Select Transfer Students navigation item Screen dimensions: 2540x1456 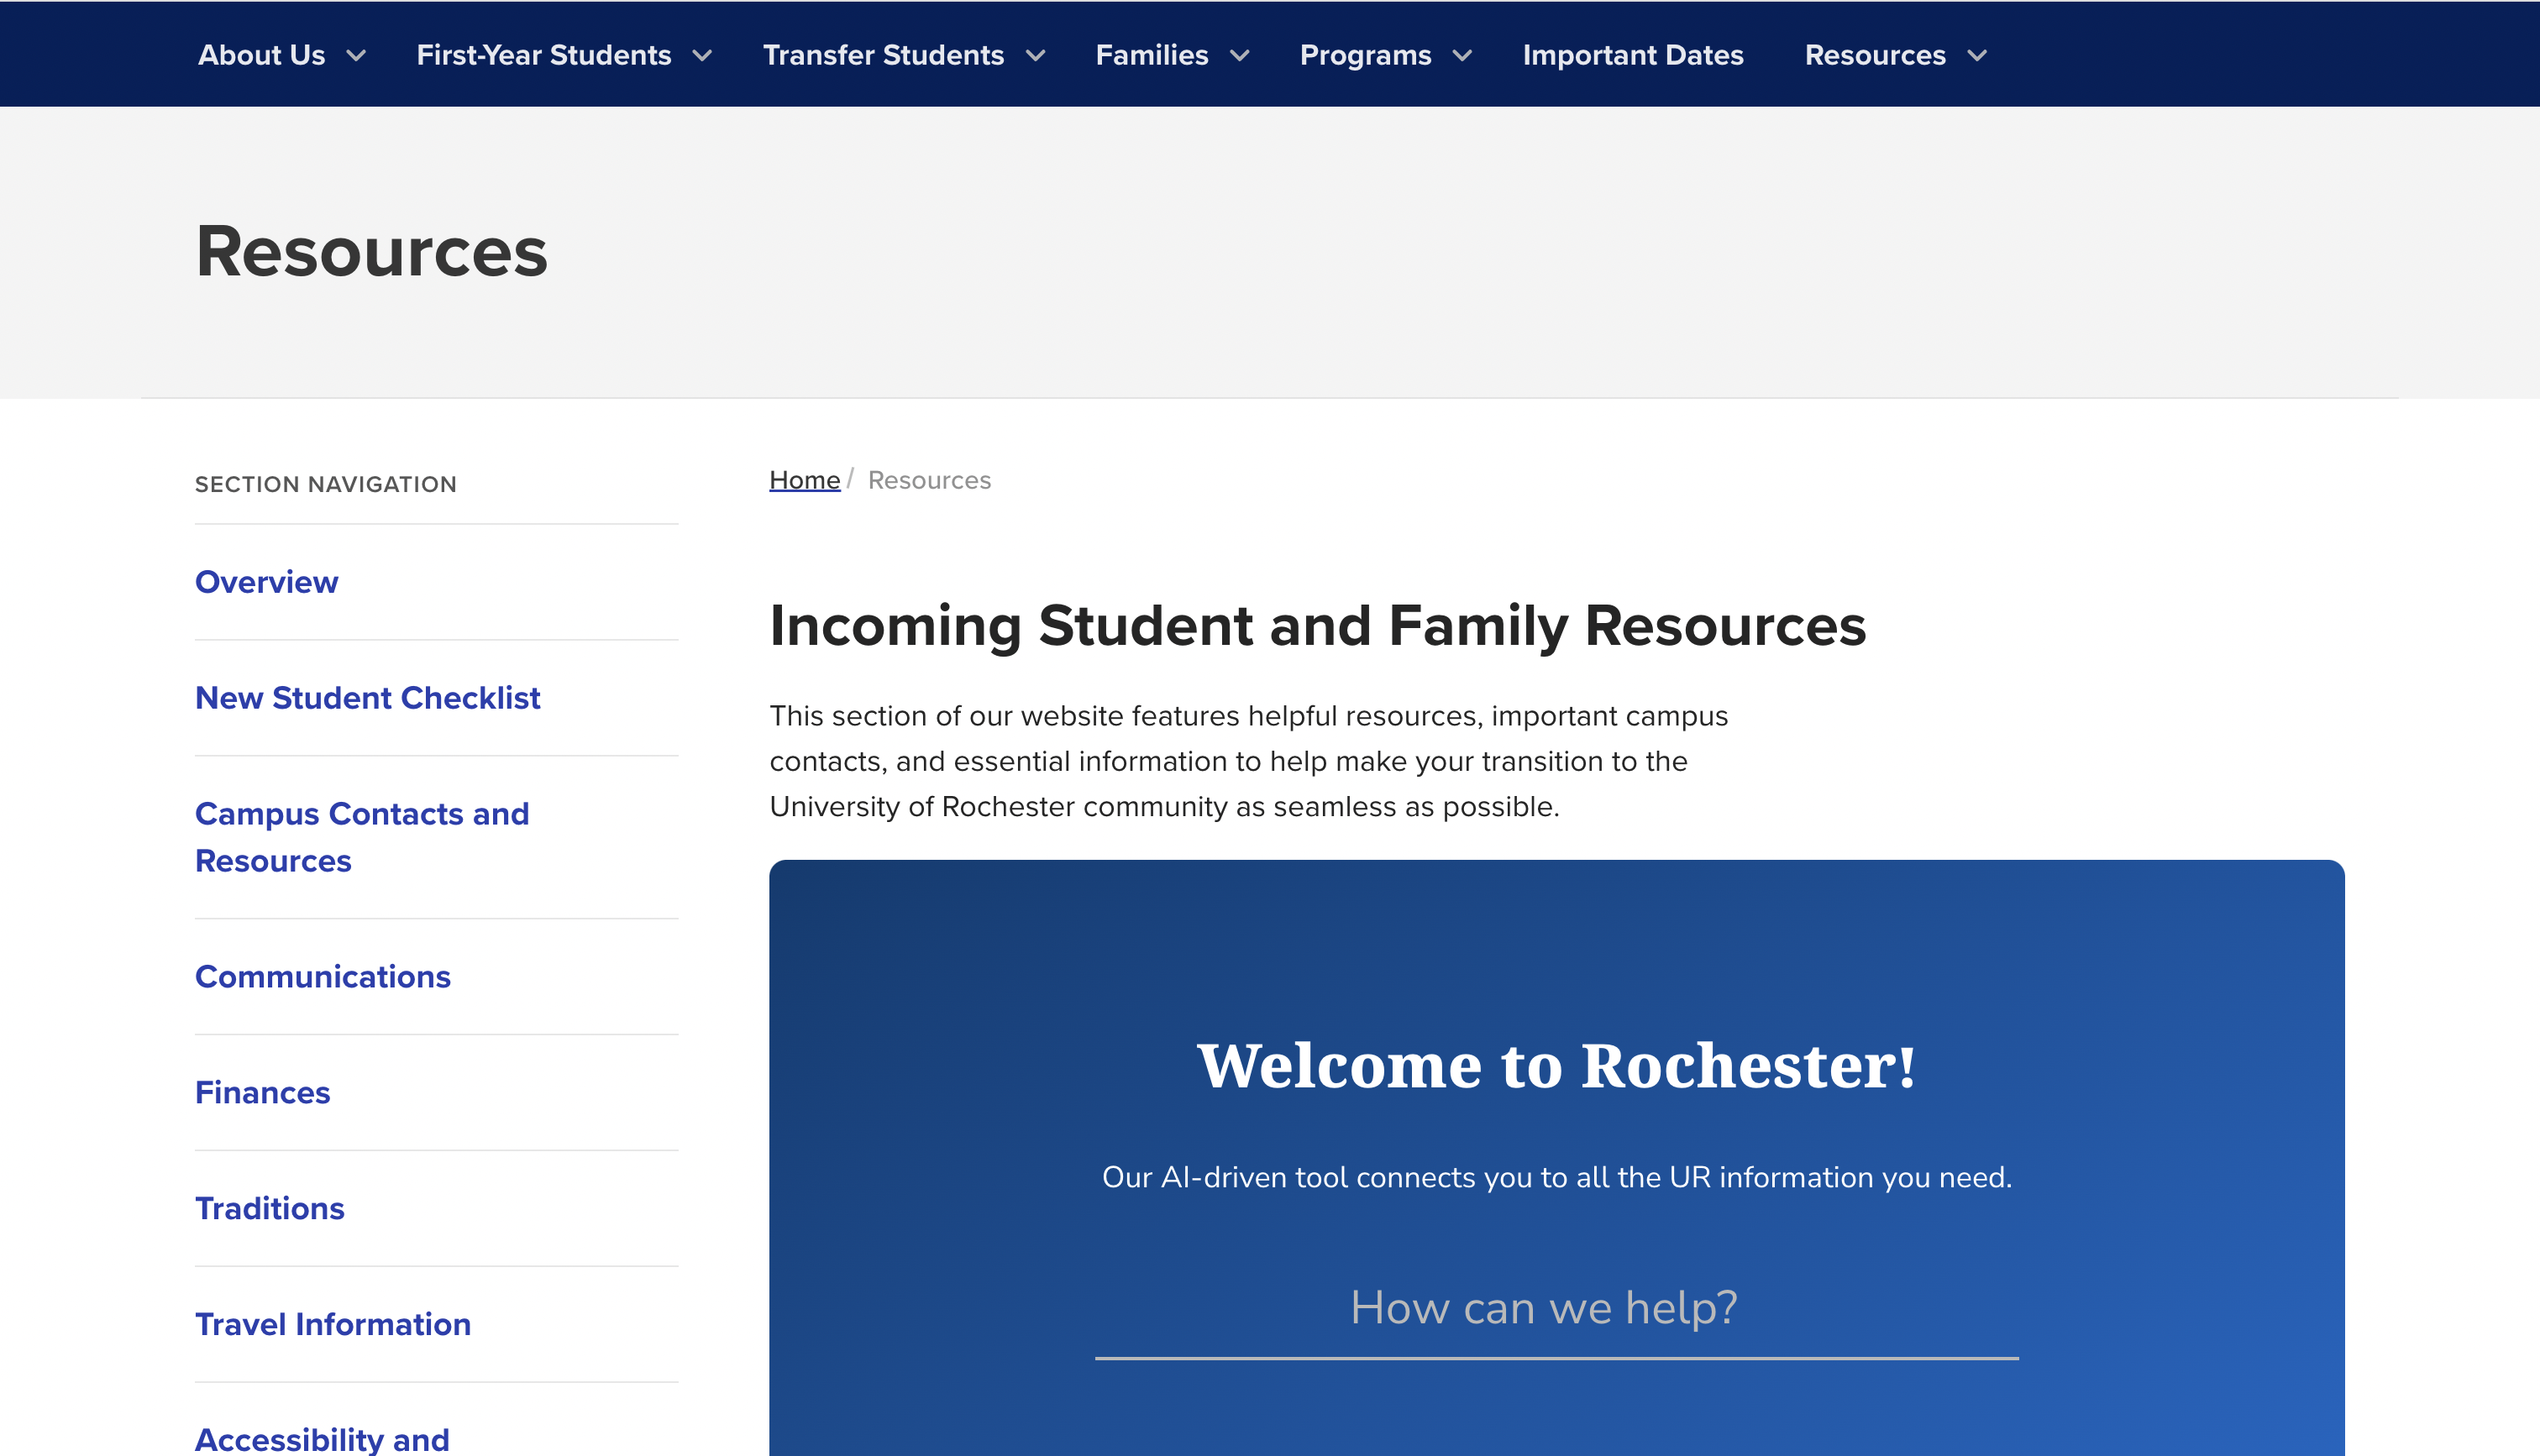[883, 56]
